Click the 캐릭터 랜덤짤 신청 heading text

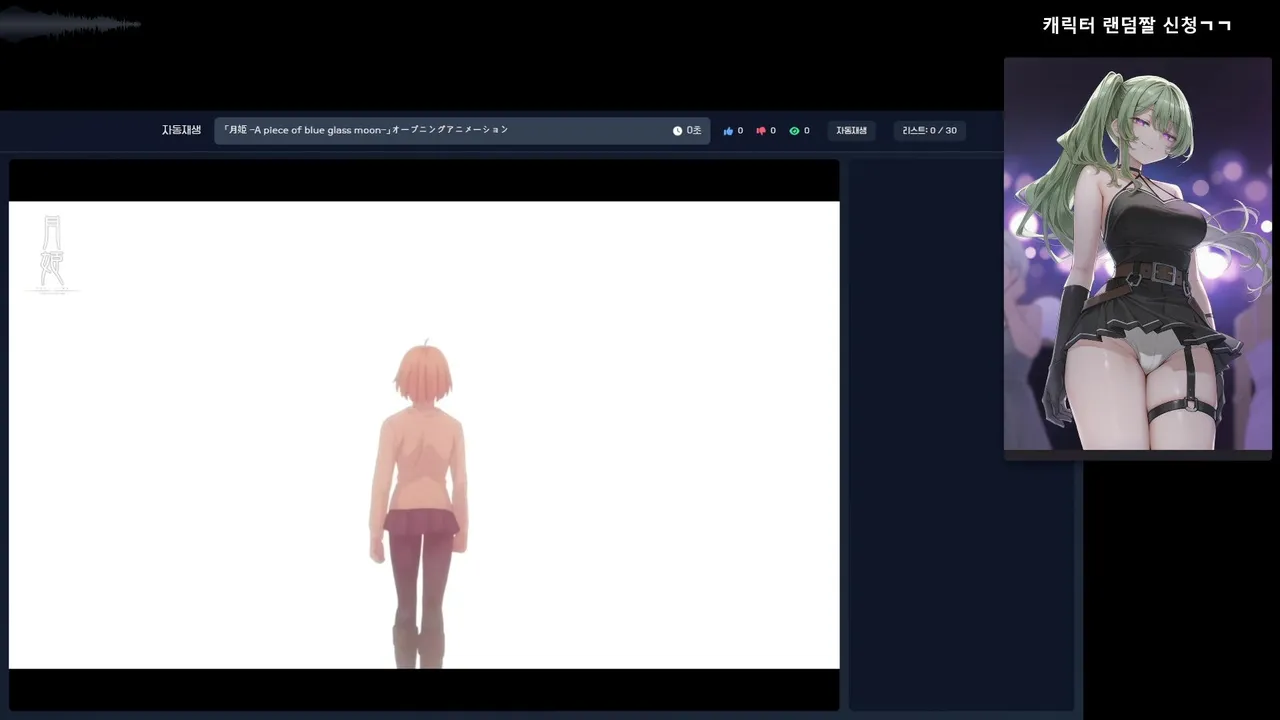click(1137, 25)
